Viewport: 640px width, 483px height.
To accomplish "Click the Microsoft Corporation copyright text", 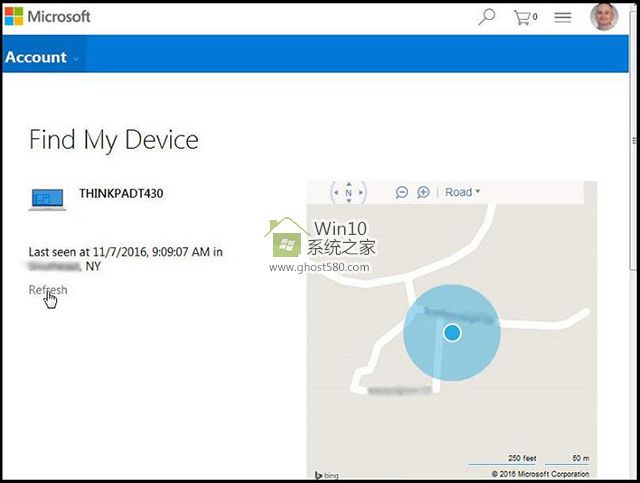I will coord(540,474).
